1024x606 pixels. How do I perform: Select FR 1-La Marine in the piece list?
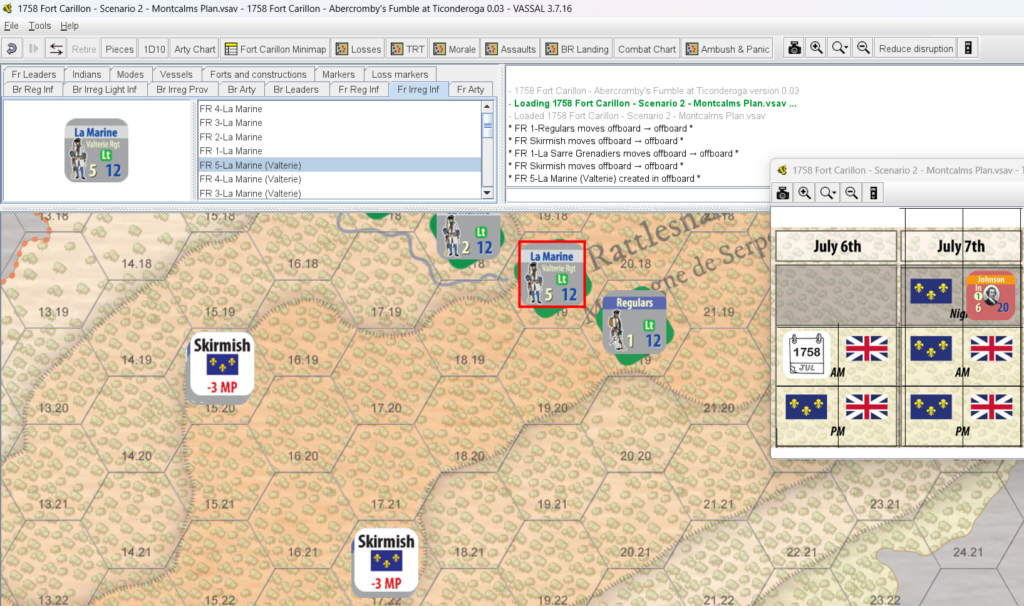tap(339, 151)
